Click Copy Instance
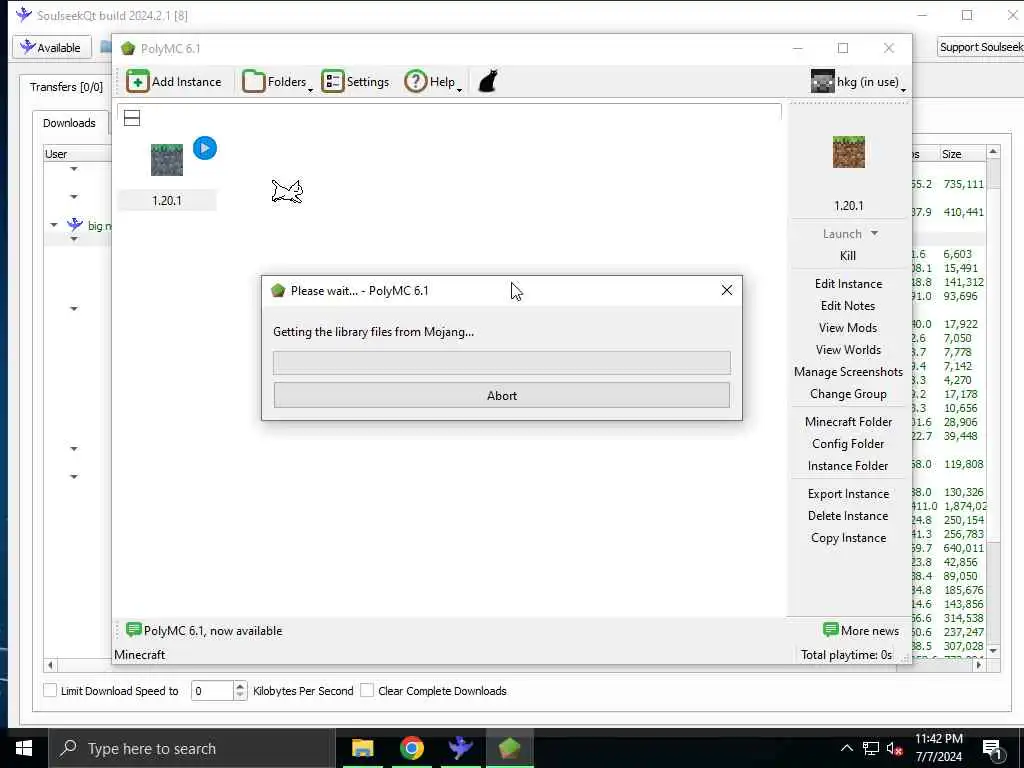The height and width of the screenshot is (768, 1024). click(x=848, y=538)
